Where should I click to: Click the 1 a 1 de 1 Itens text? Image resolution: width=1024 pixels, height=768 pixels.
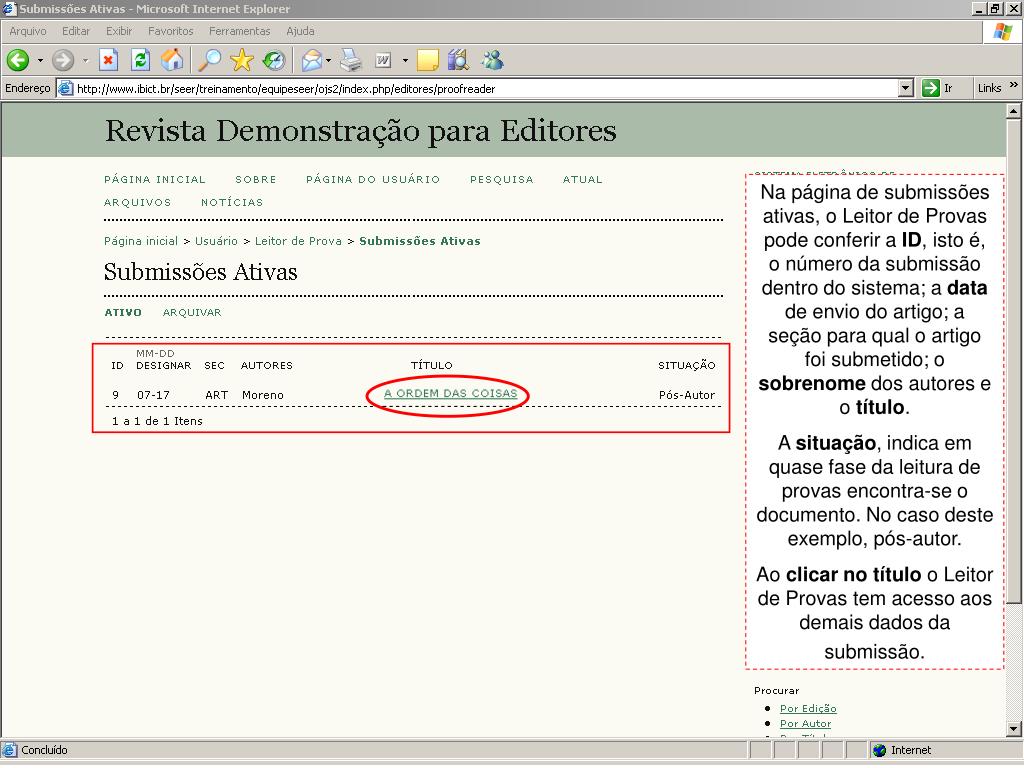(157, 421)
